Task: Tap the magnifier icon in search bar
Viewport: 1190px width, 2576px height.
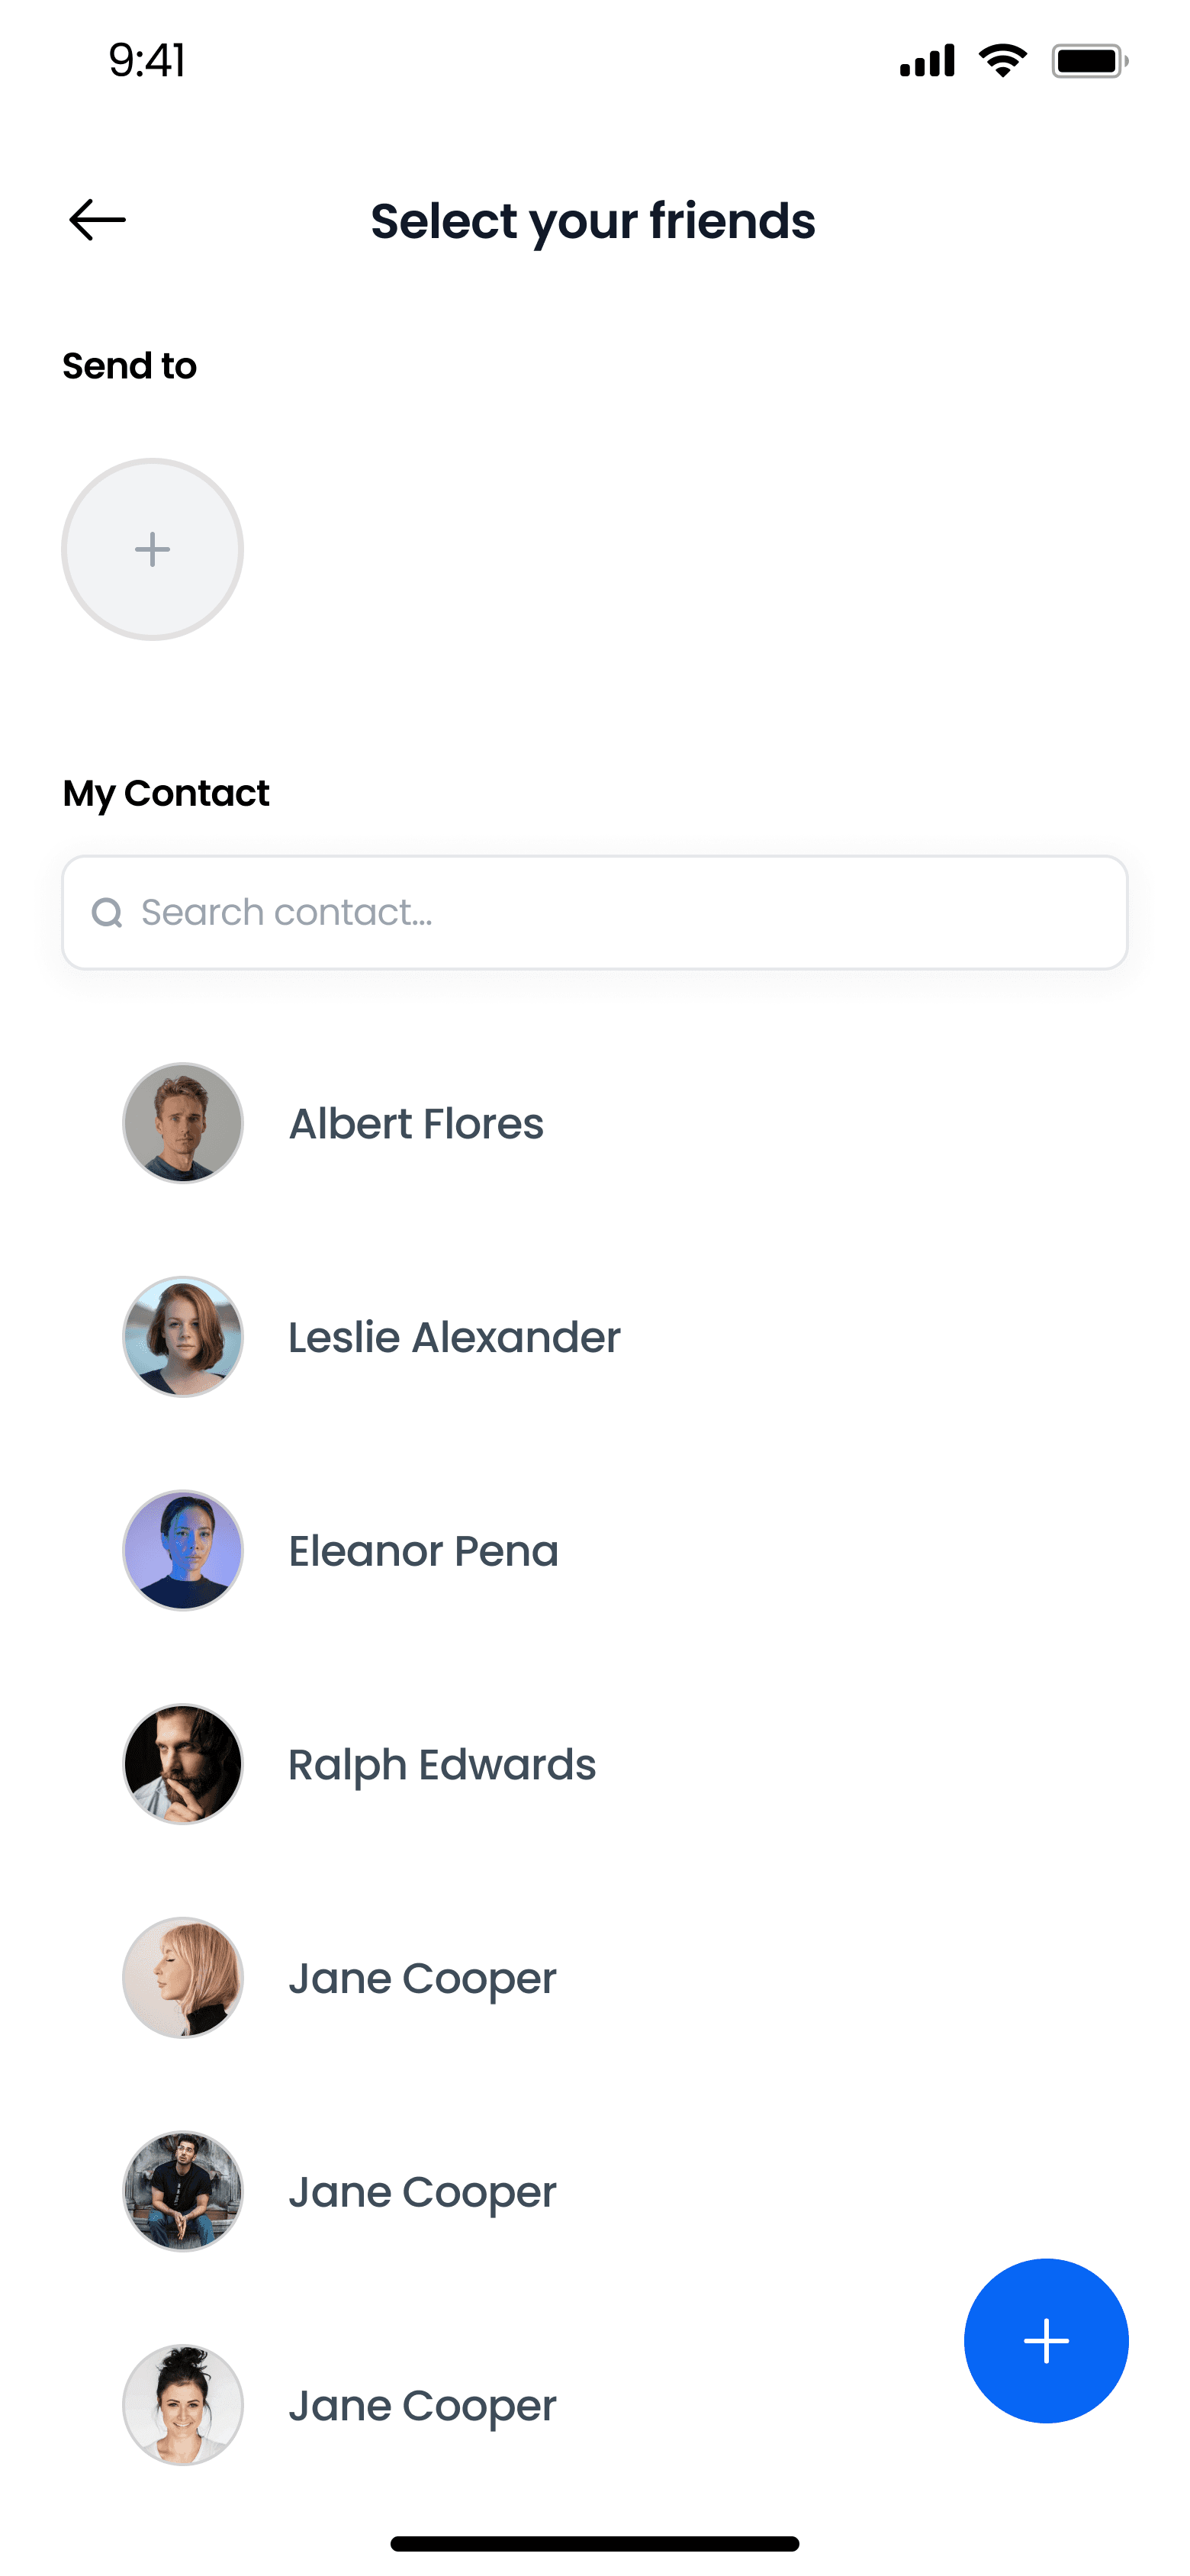Action: click(107, 912)
